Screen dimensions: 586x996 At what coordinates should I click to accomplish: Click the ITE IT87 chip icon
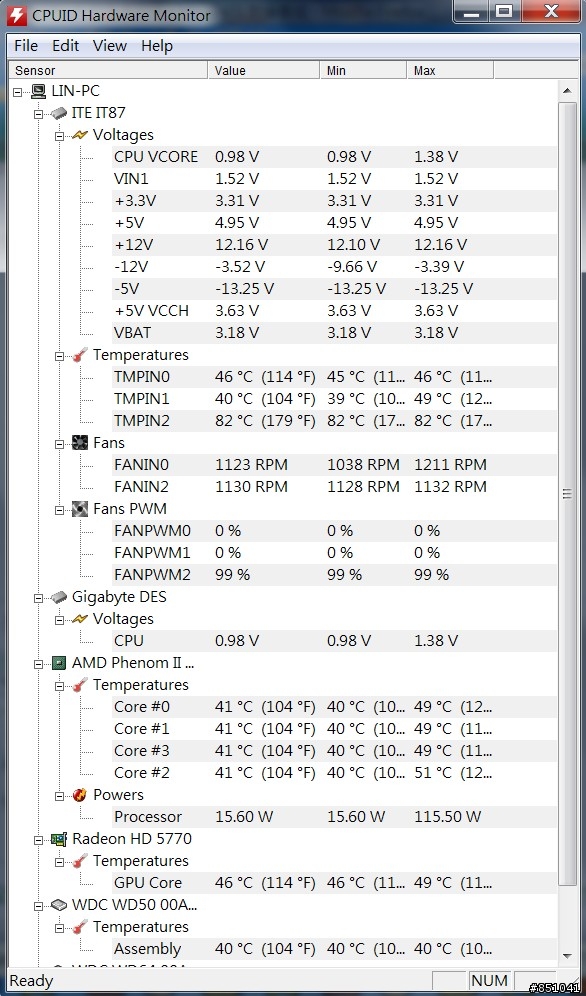click(x=59, y=113)
